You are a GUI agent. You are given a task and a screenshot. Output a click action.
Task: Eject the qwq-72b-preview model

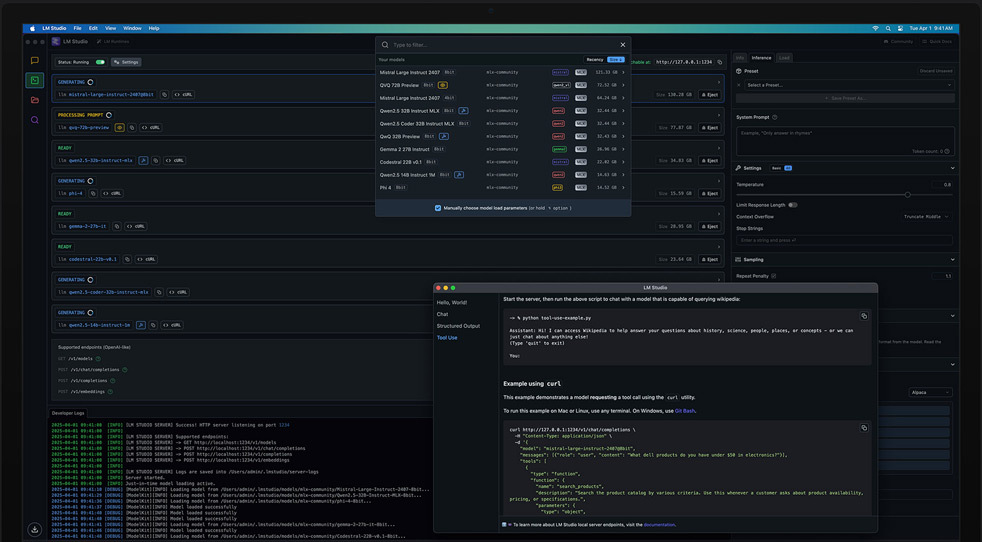coord(709,128)
